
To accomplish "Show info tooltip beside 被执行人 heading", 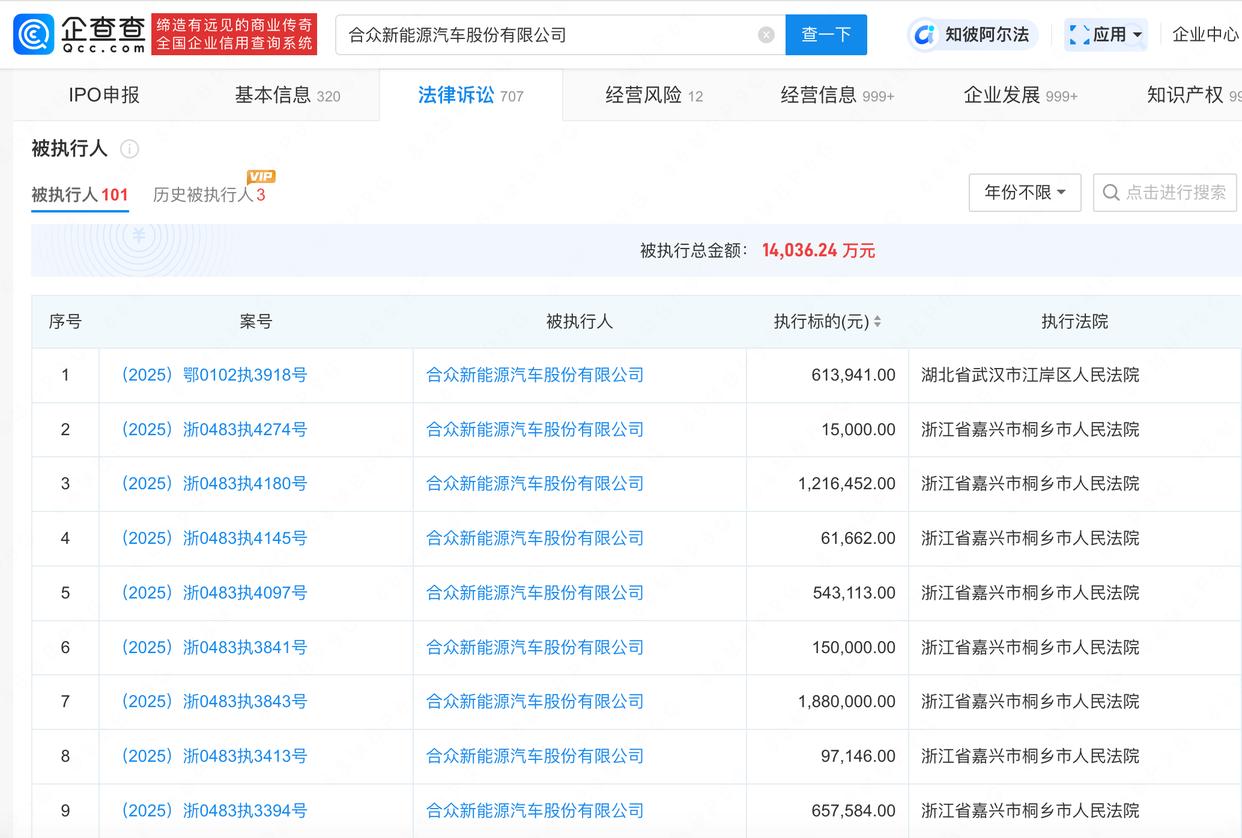I will [x=130, y=149].
